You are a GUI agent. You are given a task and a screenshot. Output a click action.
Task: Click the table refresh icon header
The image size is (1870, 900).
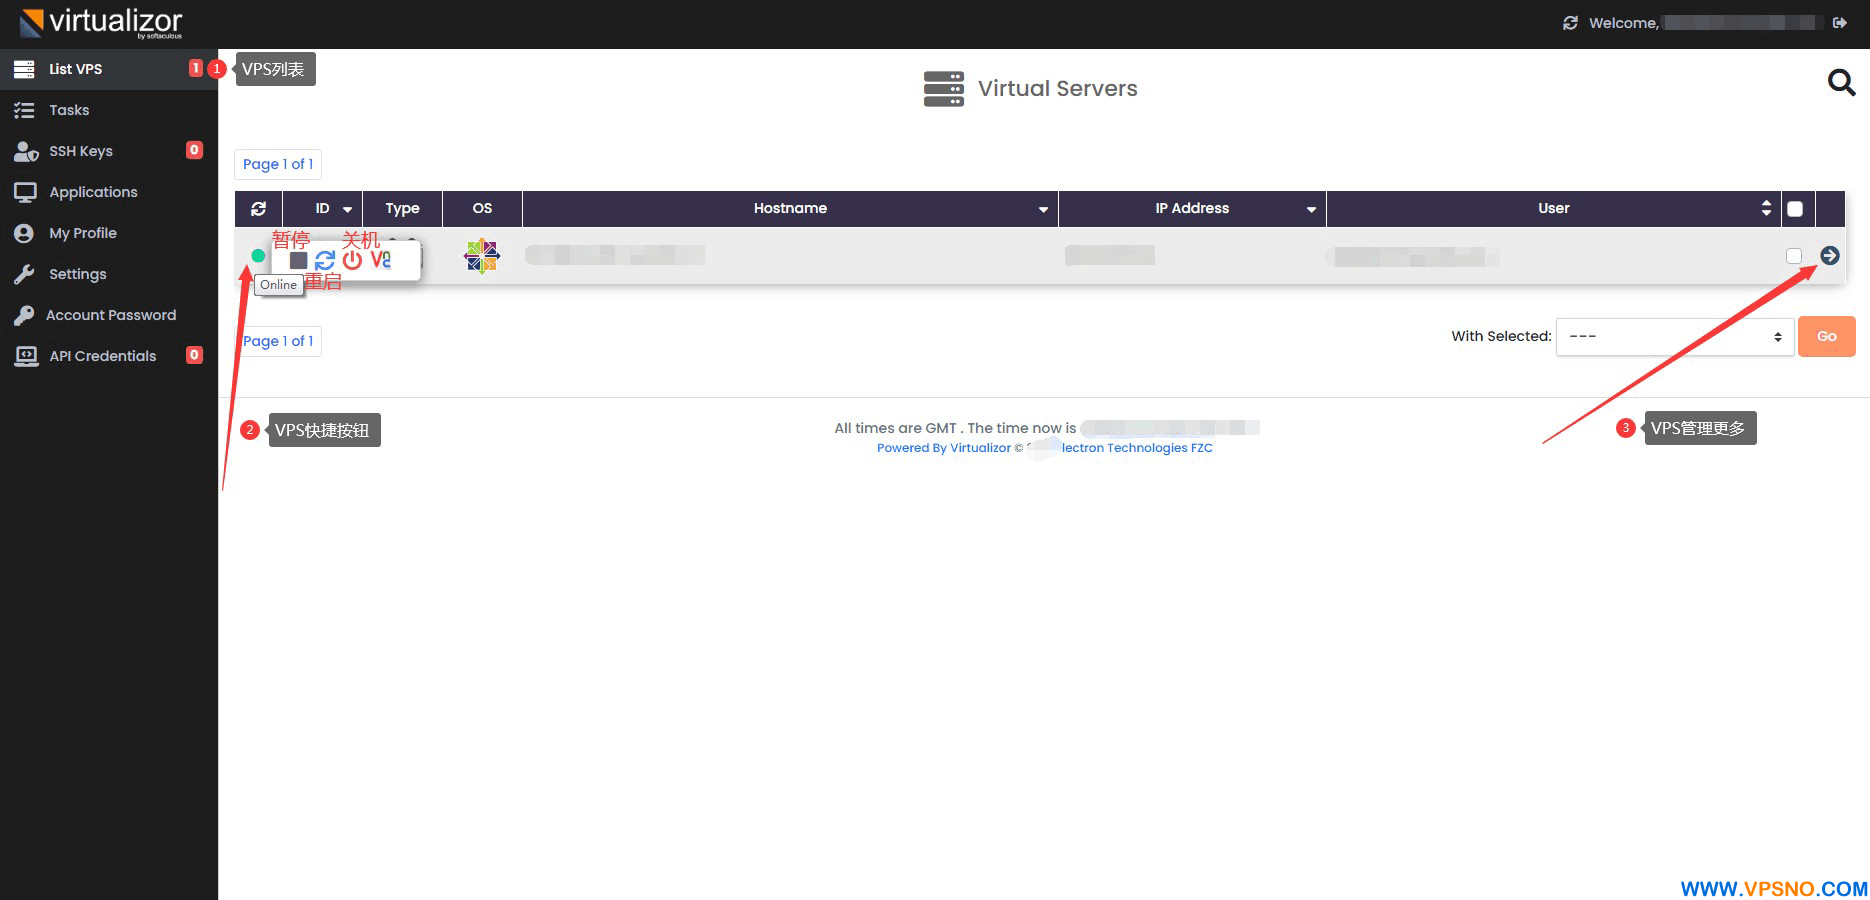(259, 208)
